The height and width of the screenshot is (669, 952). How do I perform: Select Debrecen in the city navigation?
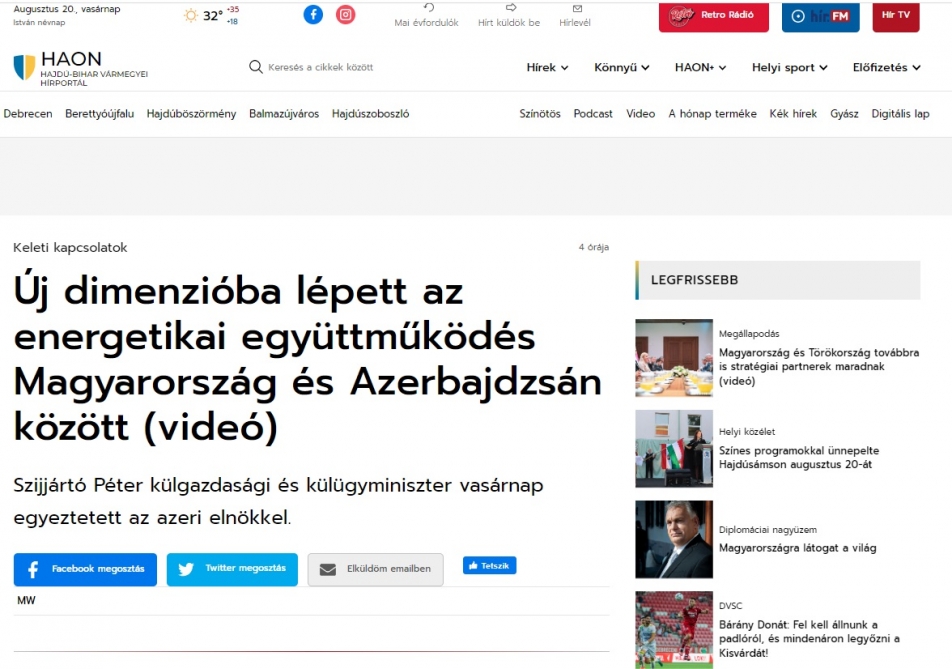28,114
